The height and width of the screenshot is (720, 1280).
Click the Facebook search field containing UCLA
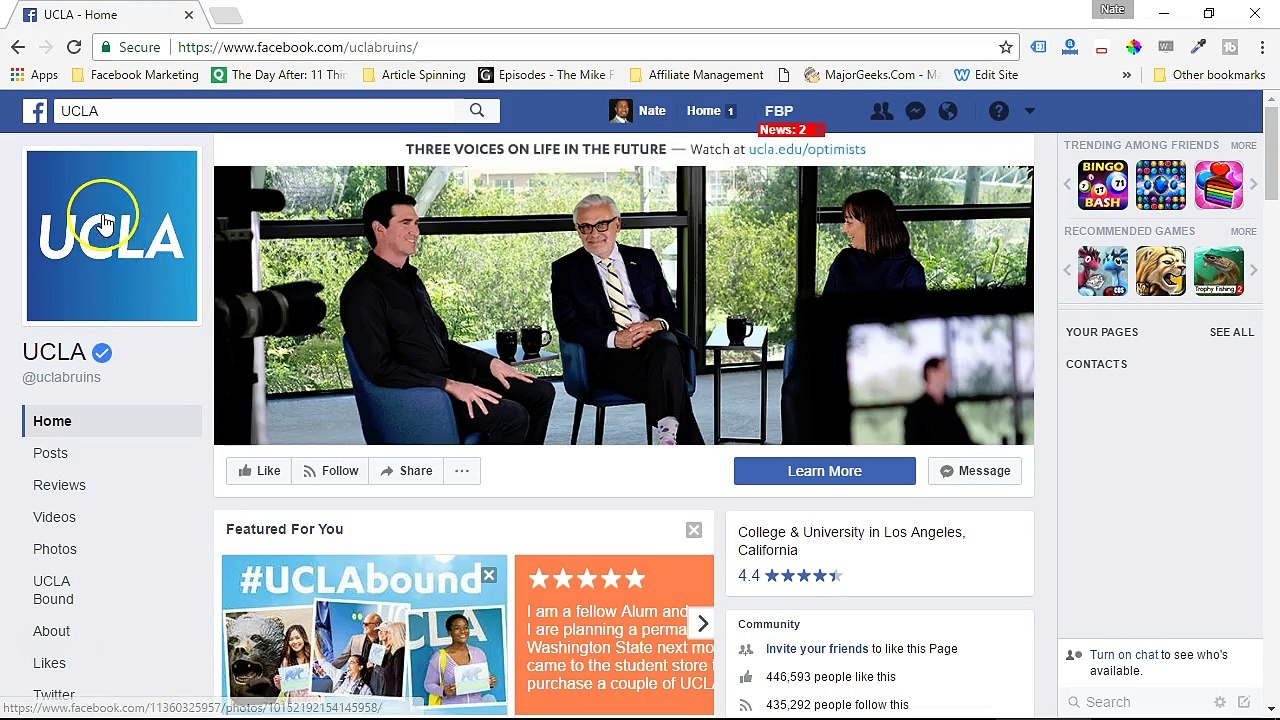255,111
